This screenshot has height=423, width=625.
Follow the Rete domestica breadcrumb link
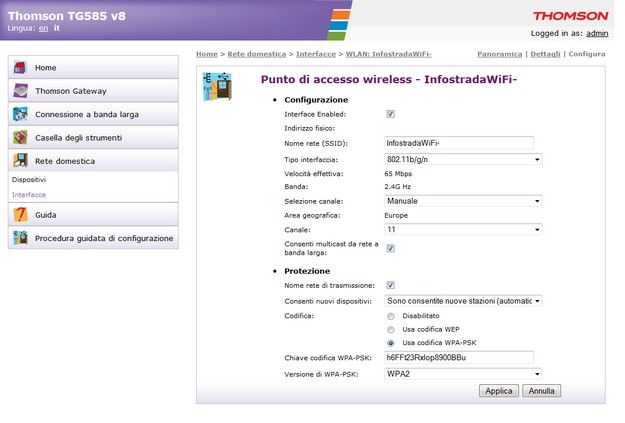pos(257,54)
